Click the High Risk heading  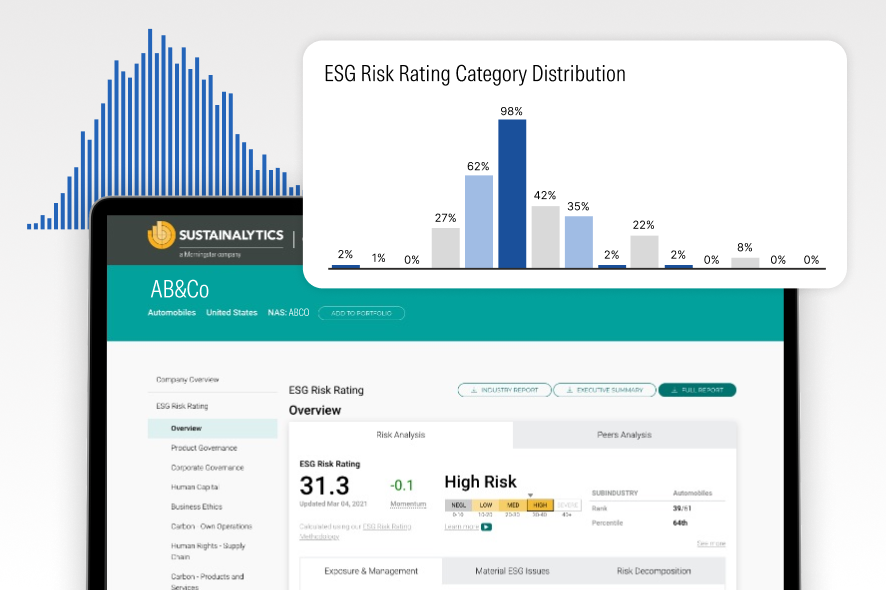coord(480,482)
